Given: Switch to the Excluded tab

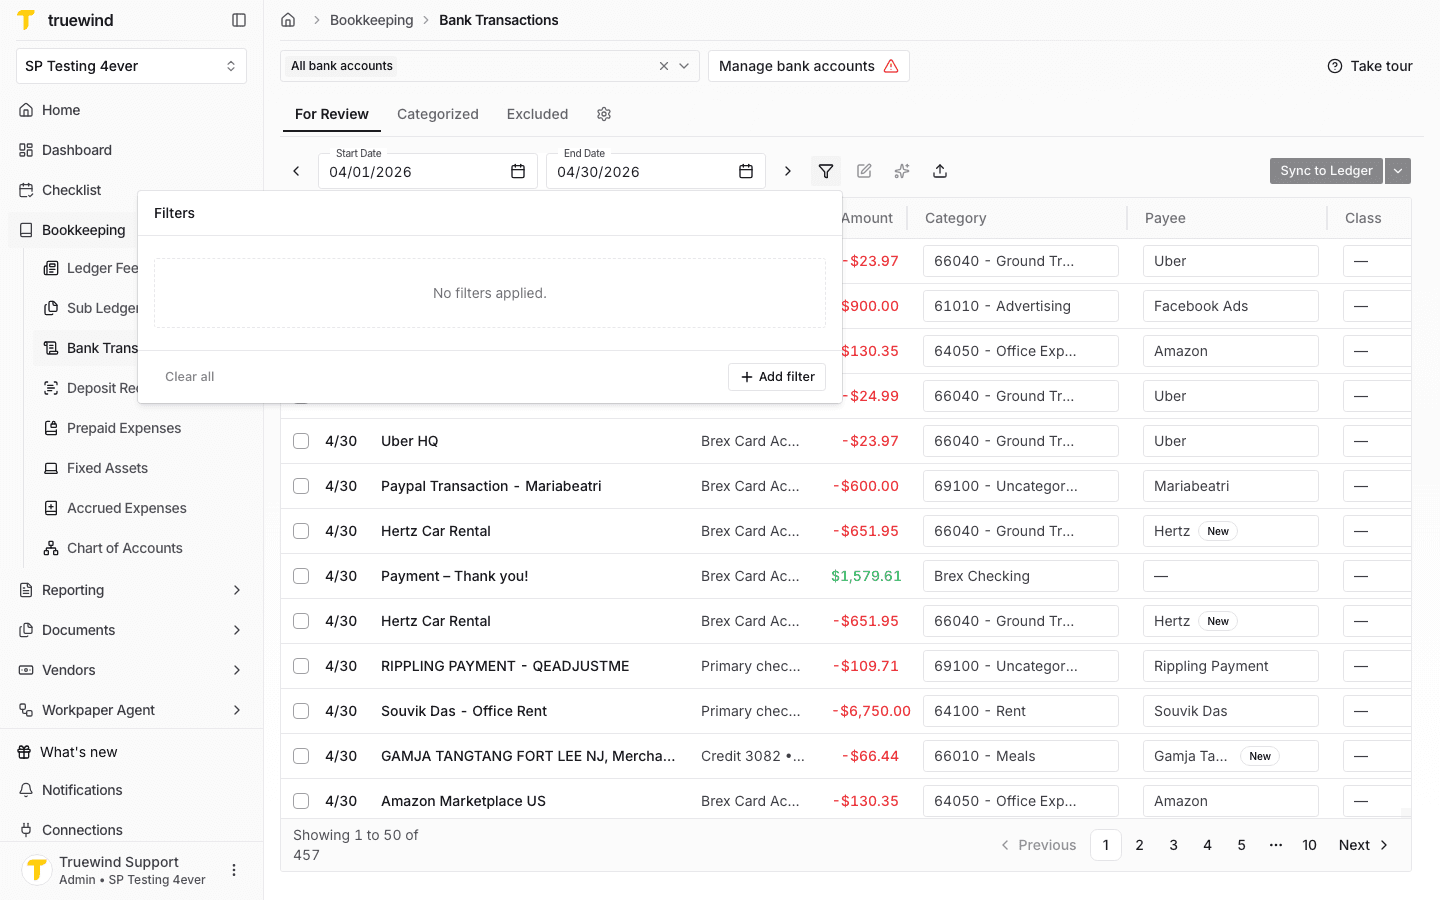Looking at the screenshot, I should [x=537, y=114].
